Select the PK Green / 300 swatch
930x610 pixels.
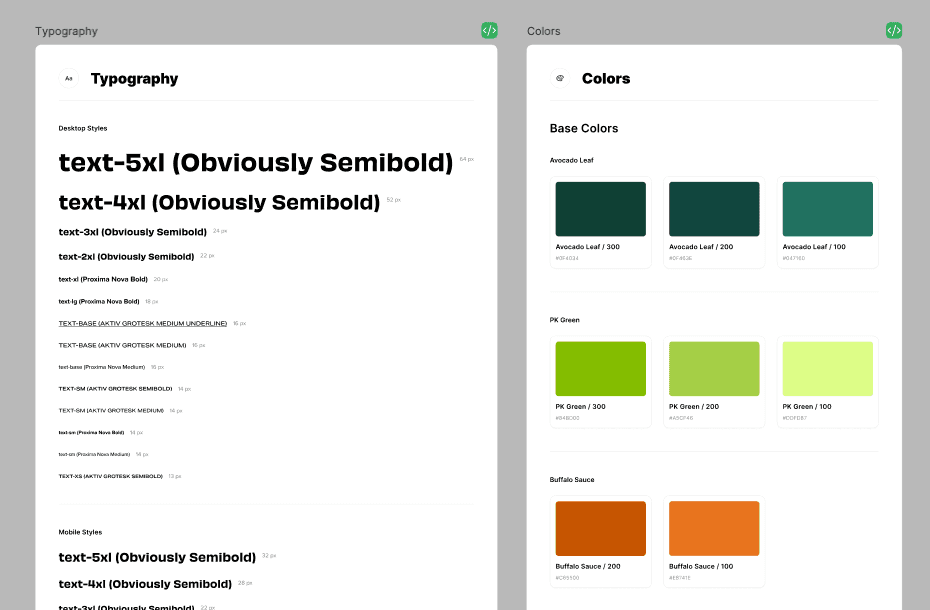(600, 369)
